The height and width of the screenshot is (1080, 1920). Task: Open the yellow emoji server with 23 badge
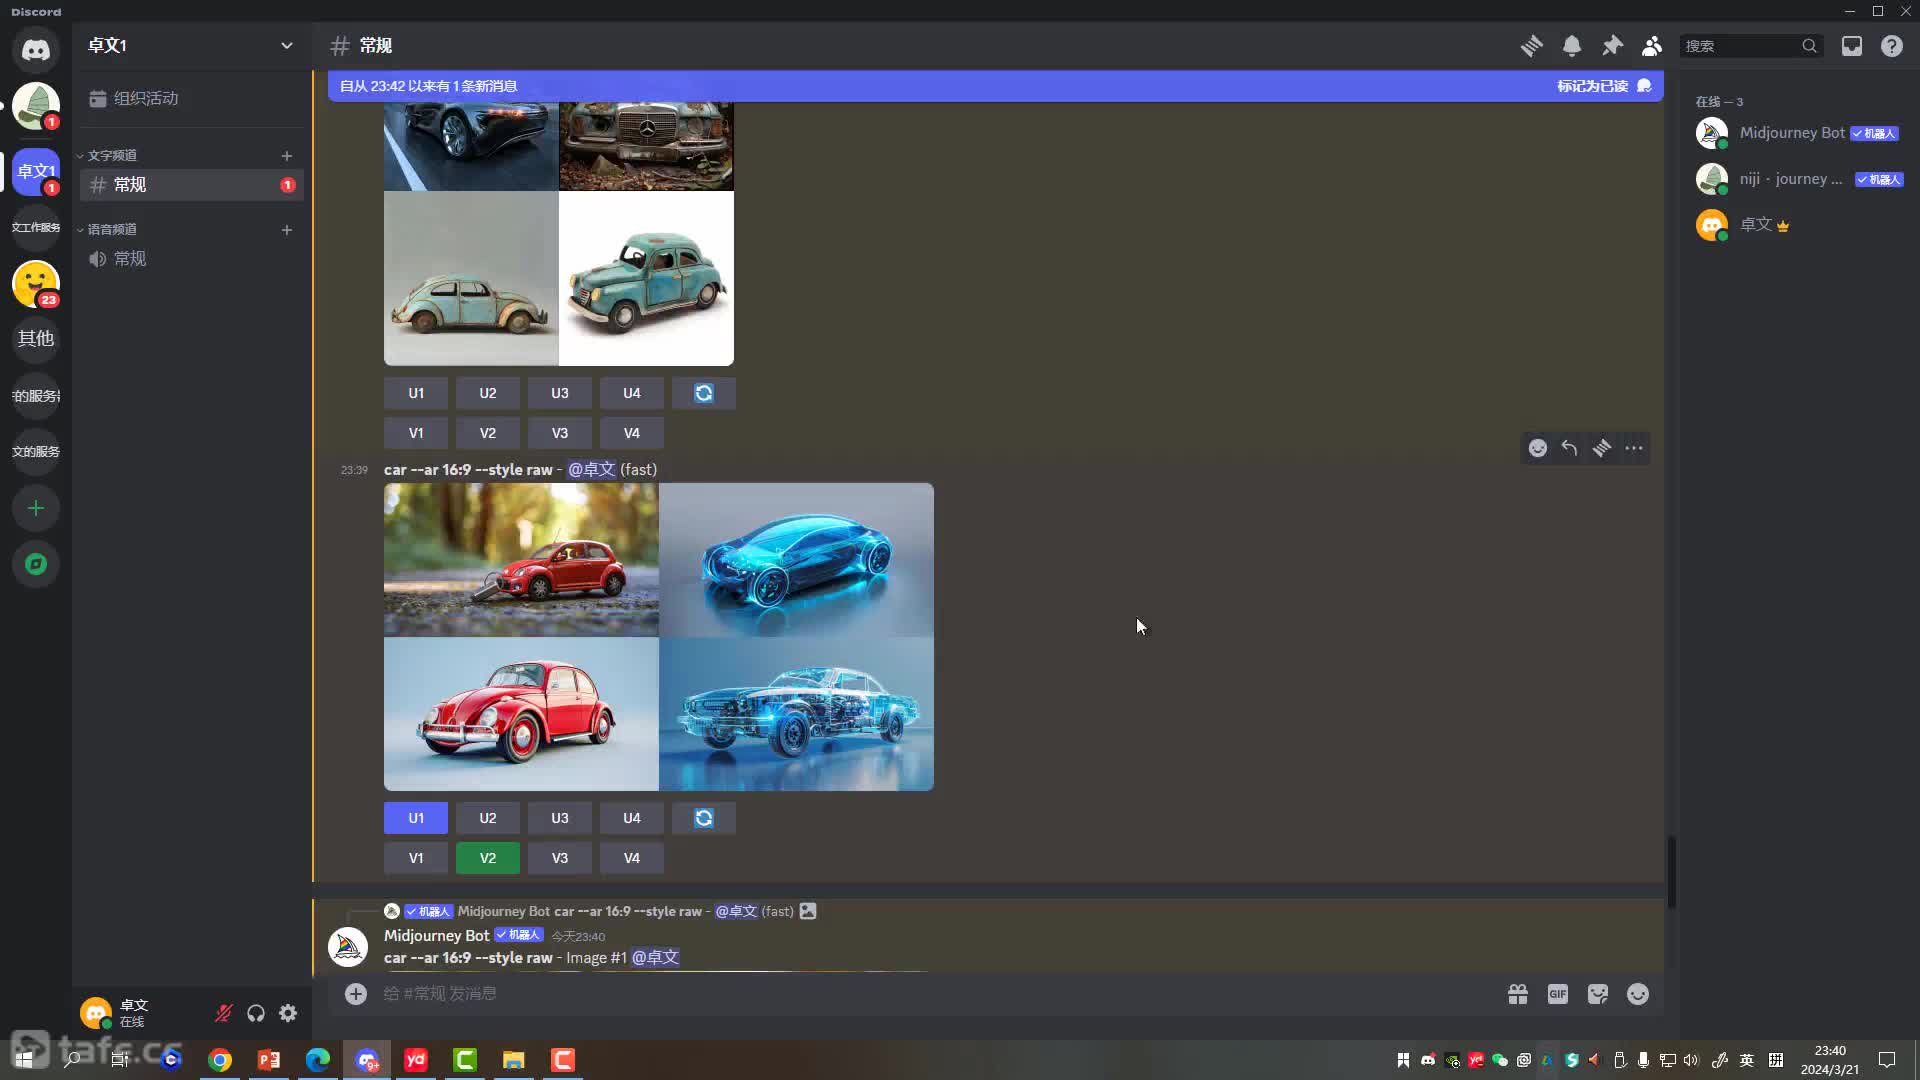click(x=36, y=284)
